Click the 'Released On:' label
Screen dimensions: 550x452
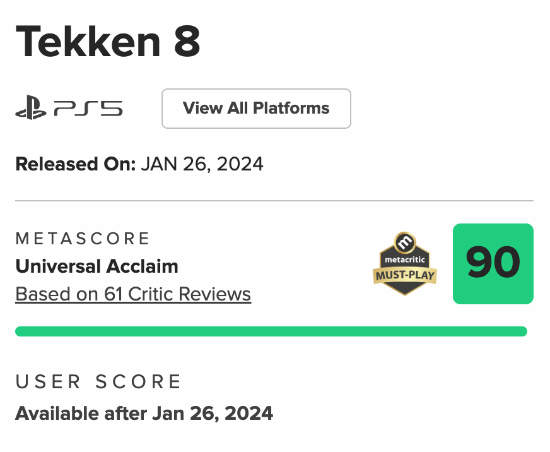75,164
